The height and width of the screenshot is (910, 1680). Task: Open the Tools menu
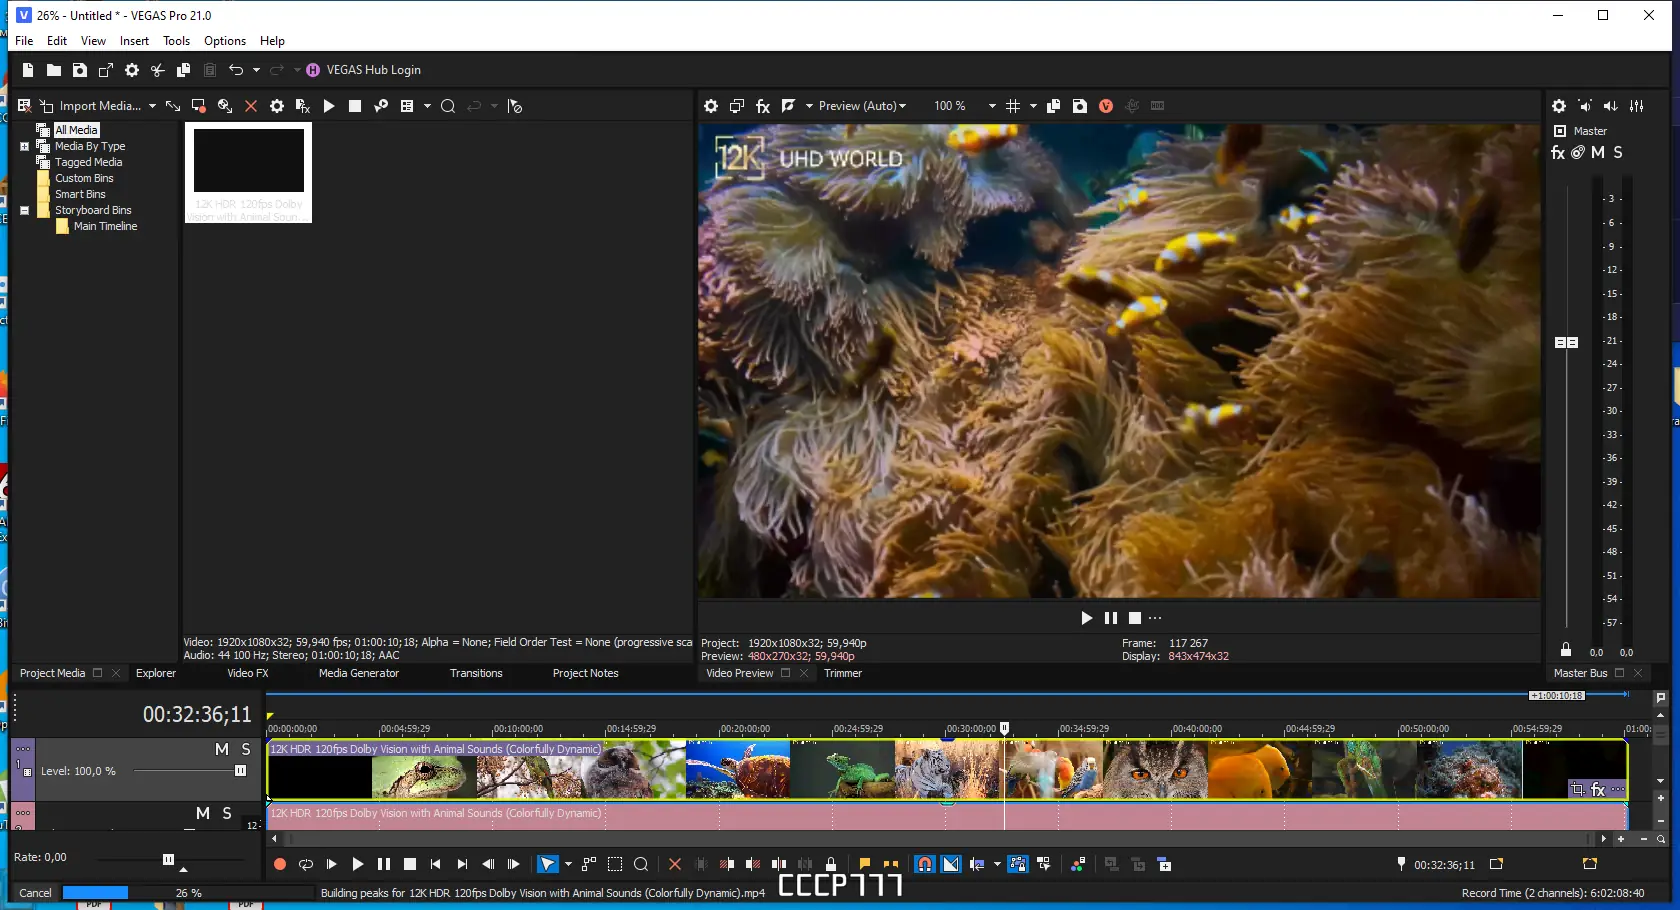[176, 41]
